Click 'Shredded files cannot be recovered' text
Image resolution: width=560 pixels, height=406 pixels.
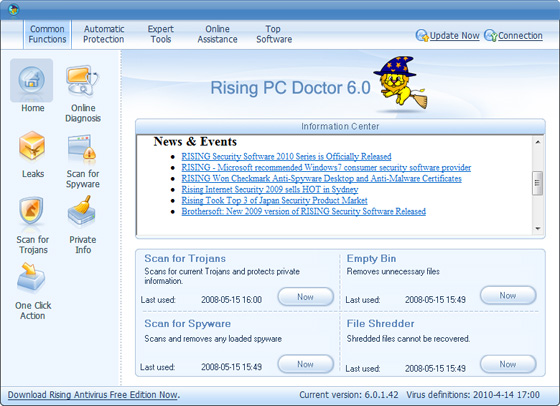[x=408, y=339]
